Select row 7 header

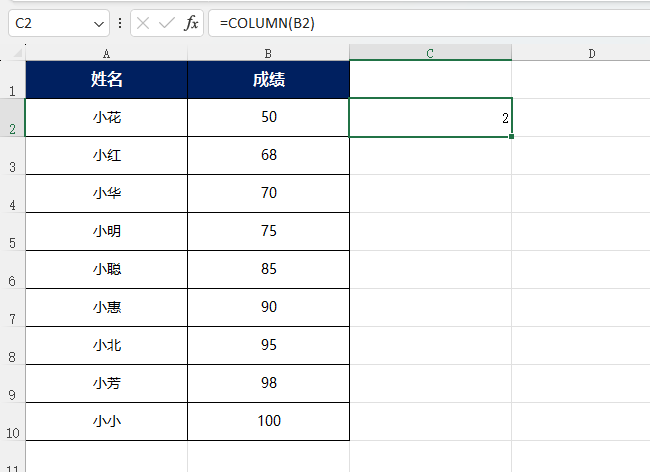tap(12, 307)
